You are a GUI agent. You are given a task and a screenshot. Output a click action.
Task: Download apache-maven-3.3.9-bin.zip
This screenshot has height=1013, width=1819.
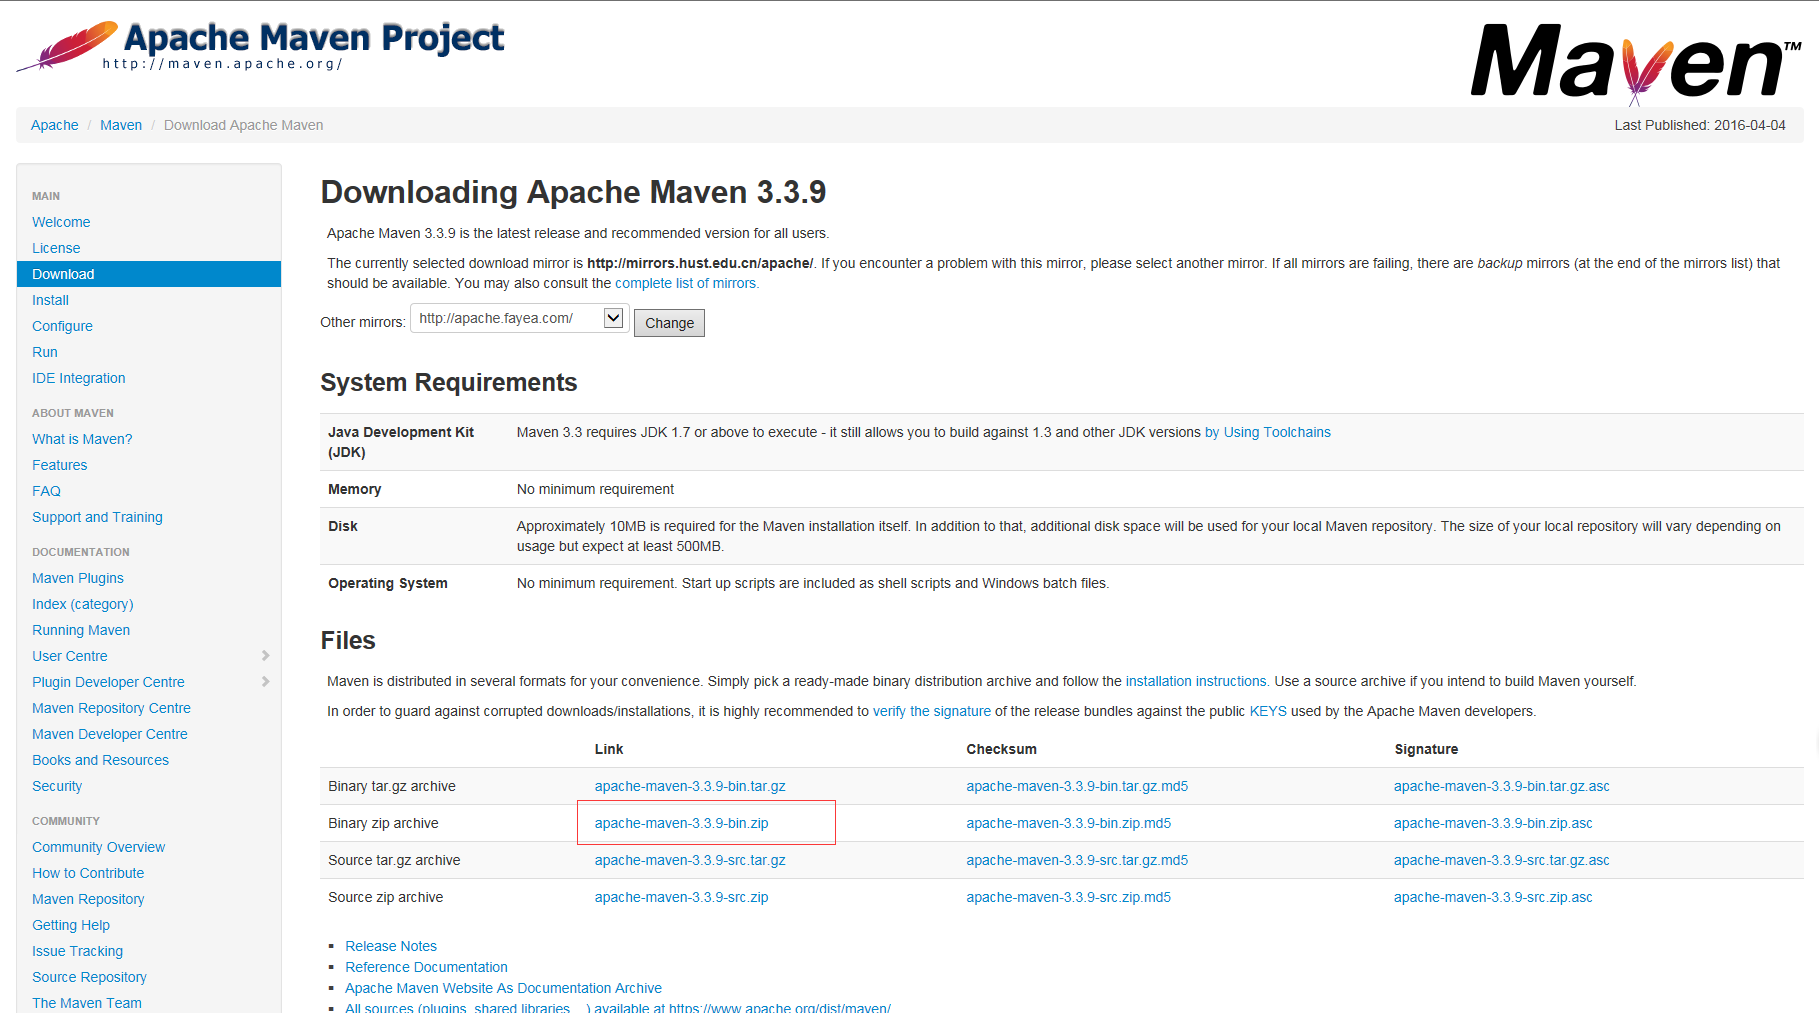pyautogui.click(x=682, y=823)
